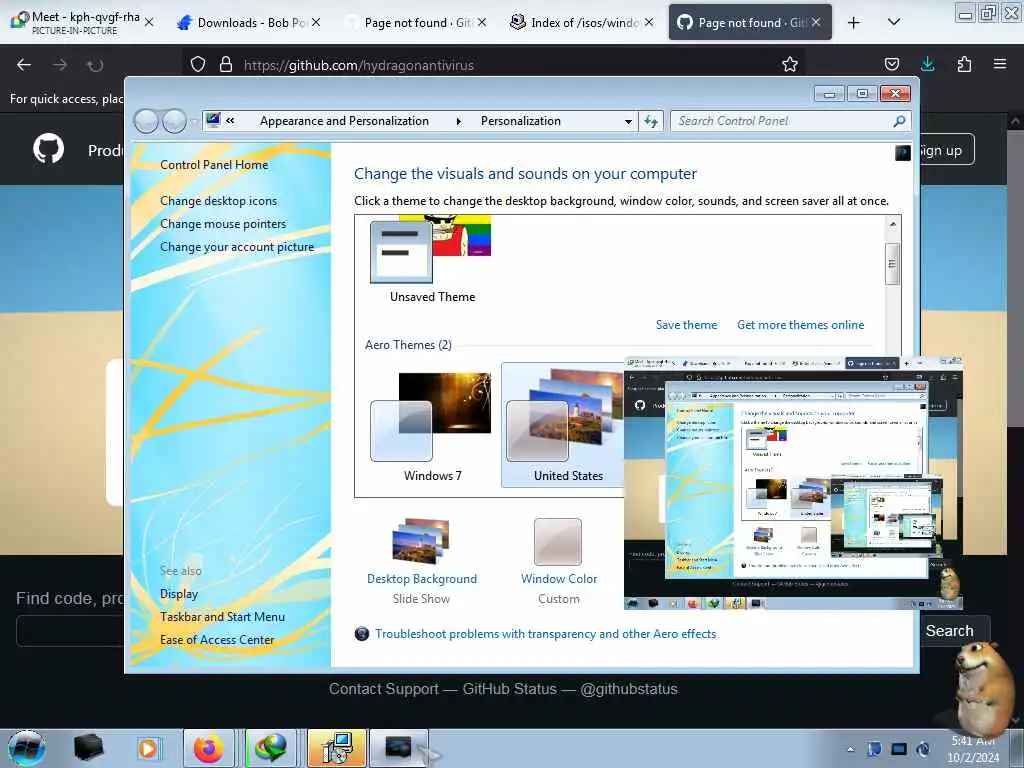The height and width of the screenshot is (768, 1024).
Task: List all Firefox tabs dropdown
Action: pos(894,22)
